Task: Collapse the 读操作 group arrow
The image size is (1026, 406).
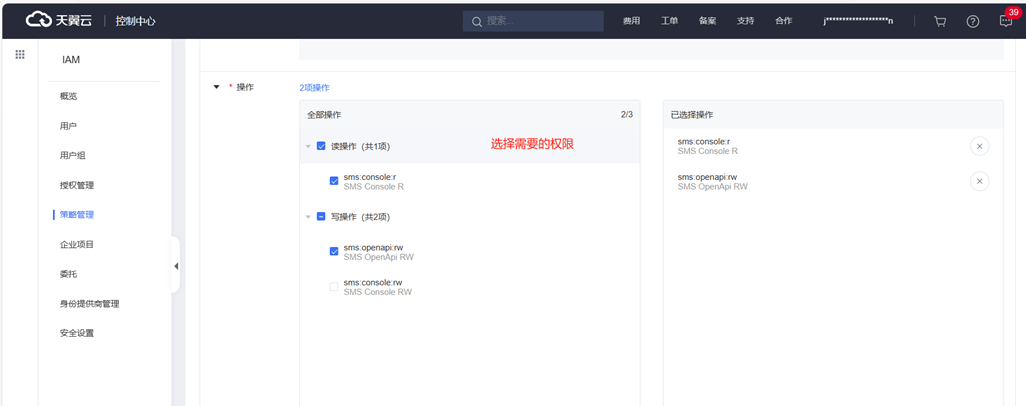Action: [x=308, y=146]
